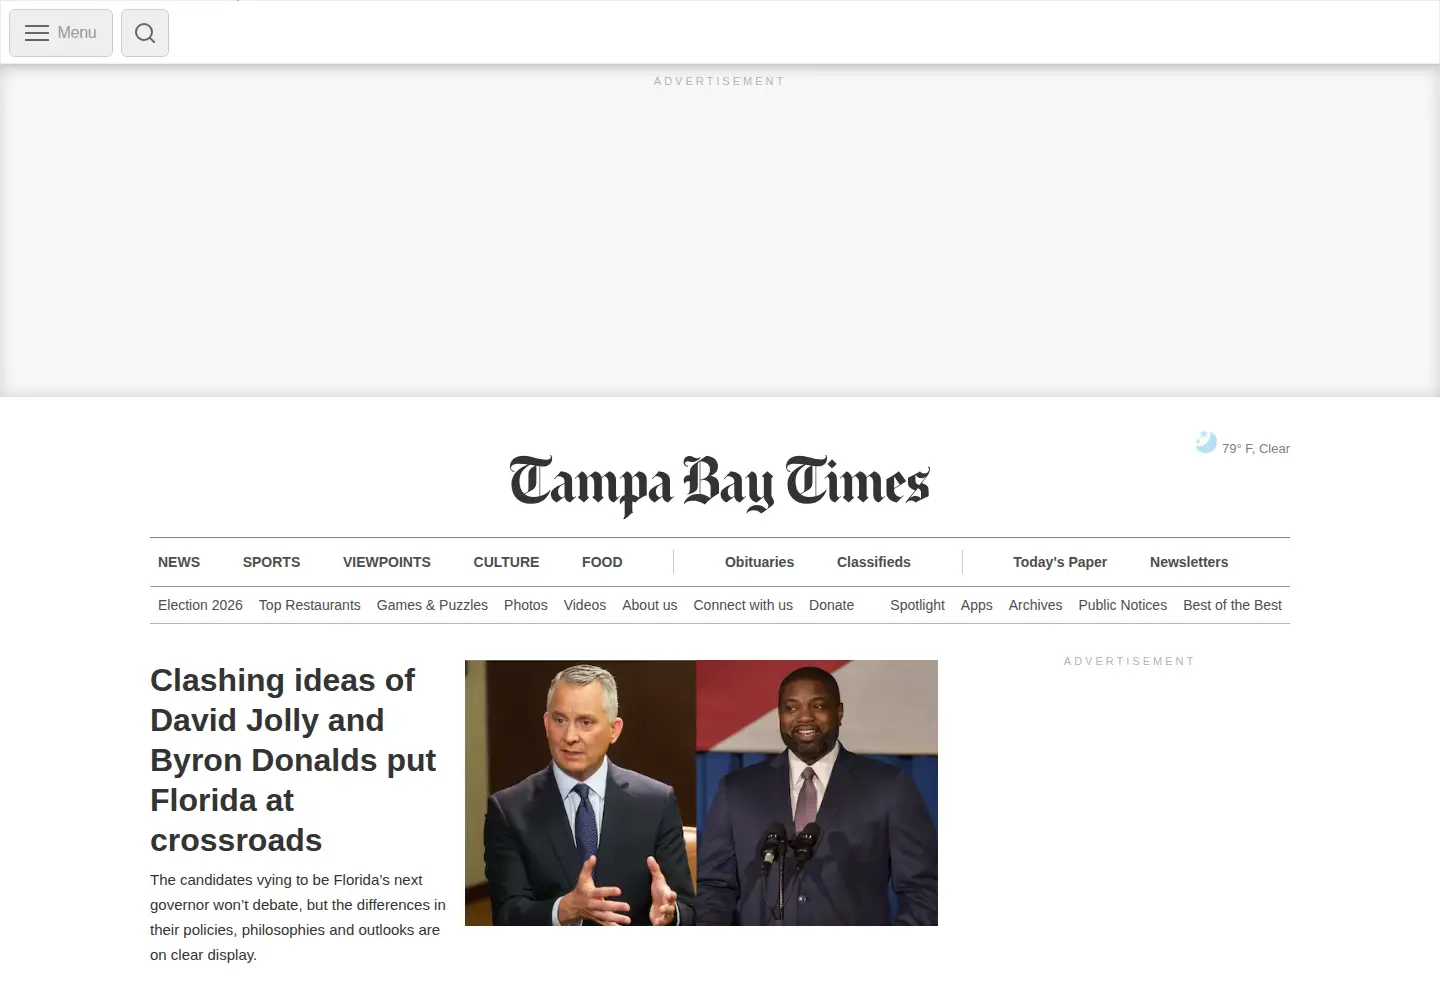Click the Election 2026 link
Screen dimensions: 1440x1000
tap(200, 605)
